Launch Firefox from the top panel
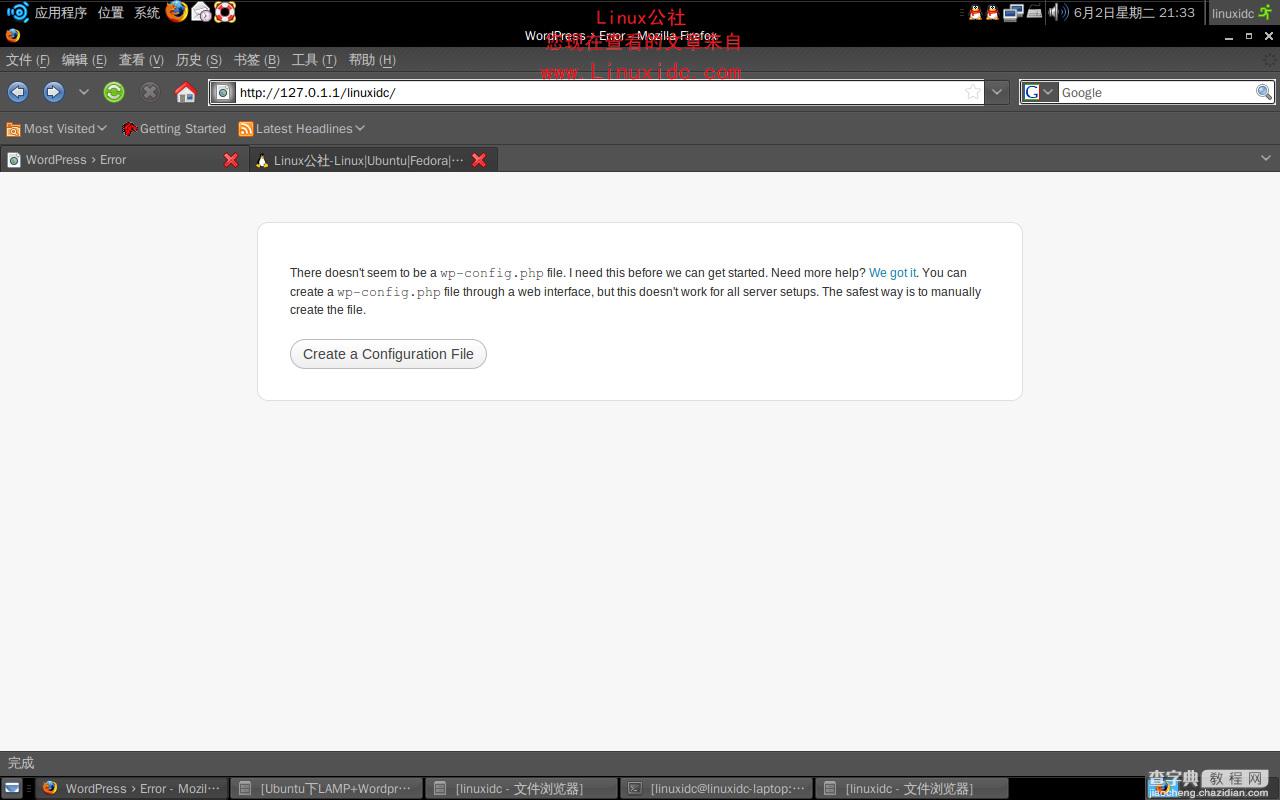Screen dimensions: 1280x800 pyautogui.click(x=177, y=12)
